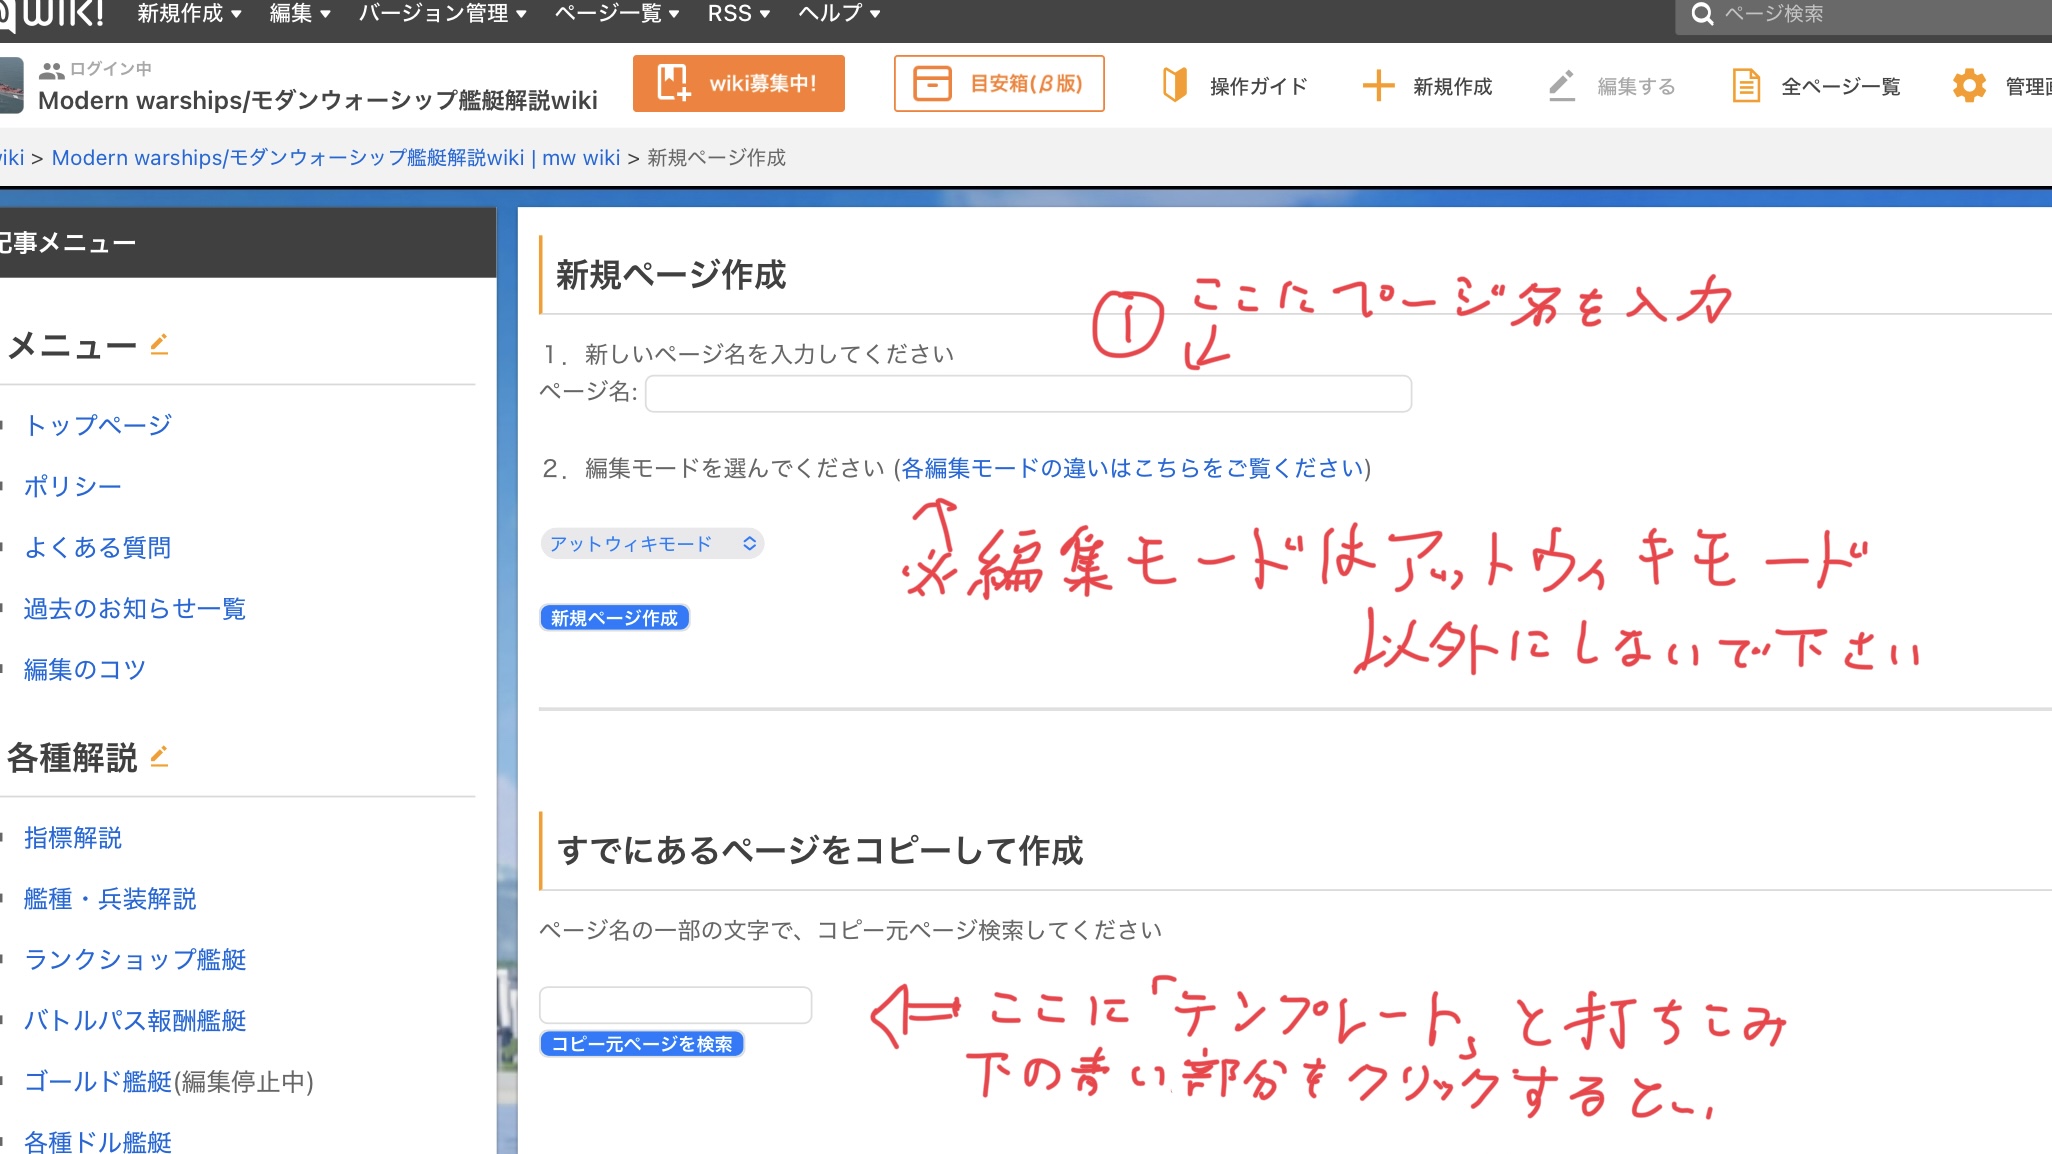
Task: Click the magnifier icon in page search
Action: pyautogui.click(x=1702, y=14)
